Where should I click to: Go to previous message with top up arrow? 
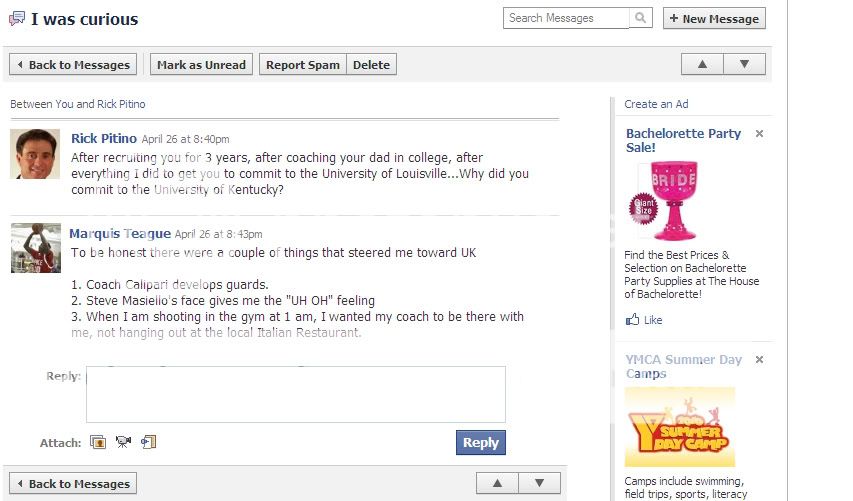tap(702, 64)
